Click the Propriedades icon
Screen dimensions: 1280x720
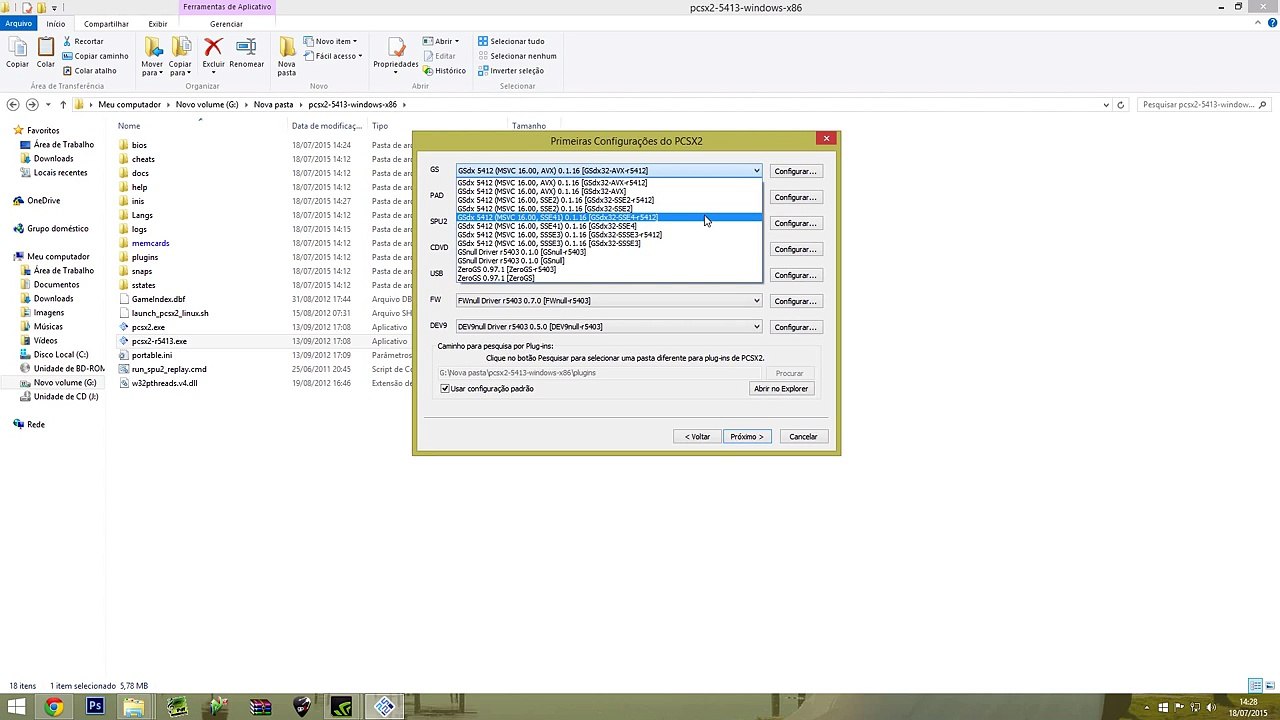396,48
